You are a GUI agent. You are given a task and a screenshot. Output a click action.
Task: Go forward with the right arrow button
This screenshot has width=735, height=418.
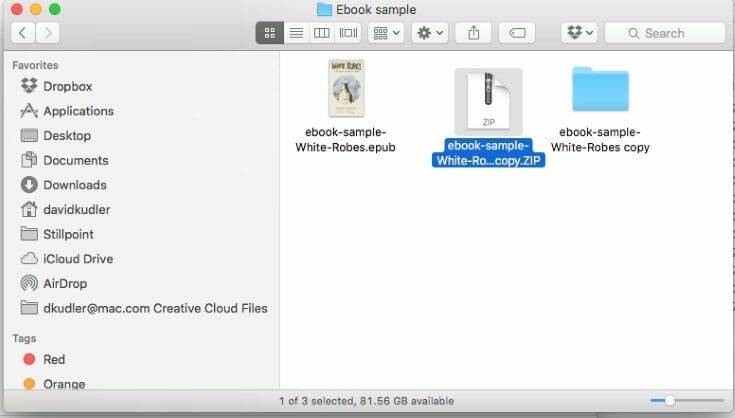(46, 33)
